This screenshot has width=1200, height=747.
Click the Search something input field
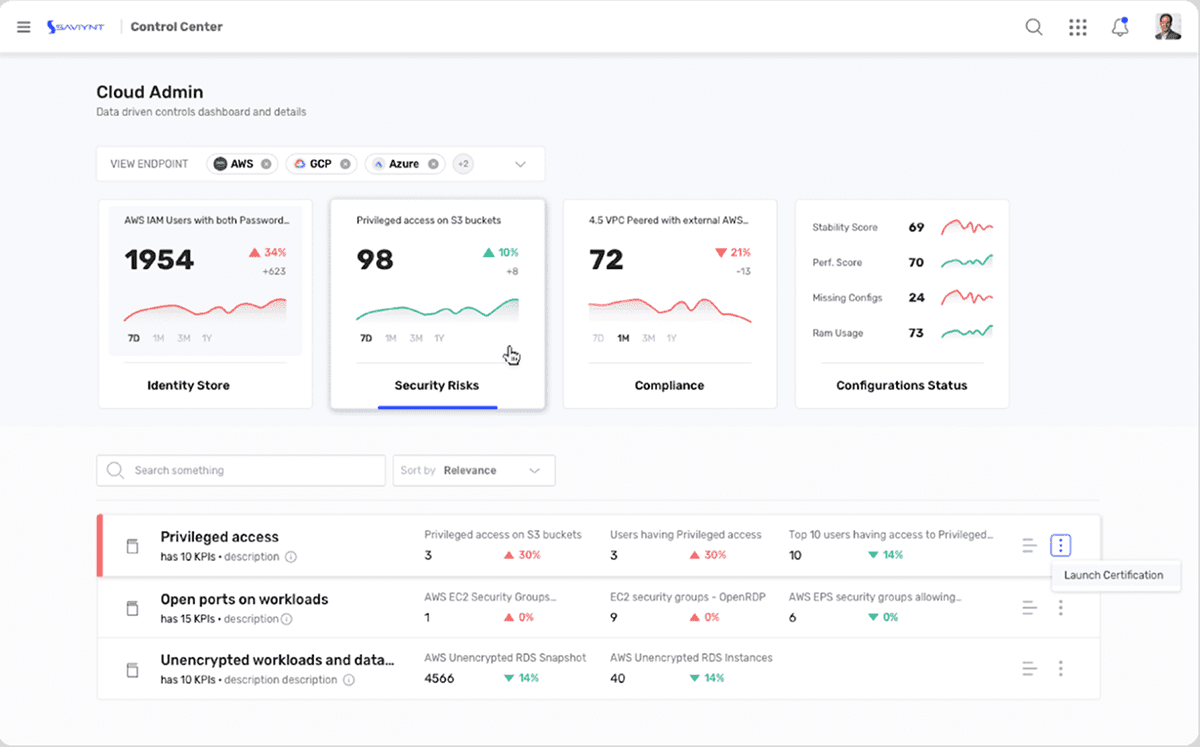241,470
